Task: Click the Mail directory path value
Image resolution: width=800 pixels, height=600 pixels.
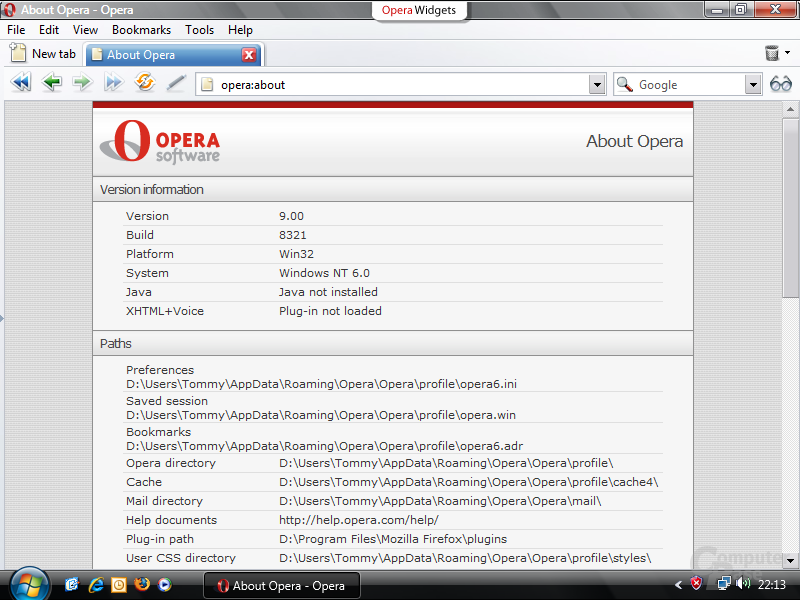Action: pyautogui.click(x=440, y=501)
